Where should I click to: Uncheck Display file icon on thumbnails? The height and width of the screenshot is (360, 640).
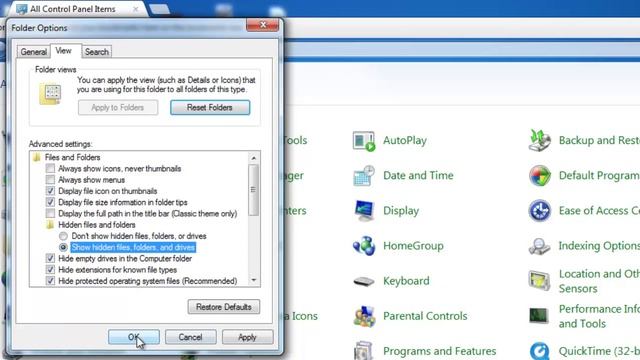click(50, 191)
